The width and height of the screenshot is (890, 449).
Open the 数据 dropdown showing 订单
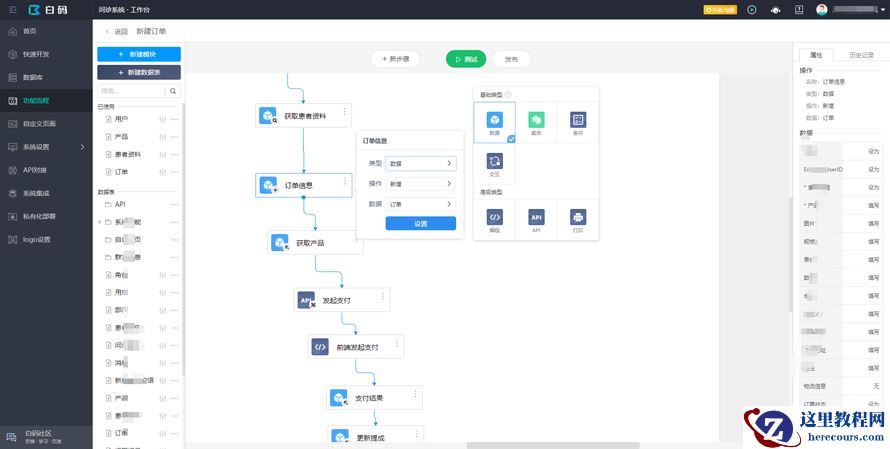[x=421, y=204]
